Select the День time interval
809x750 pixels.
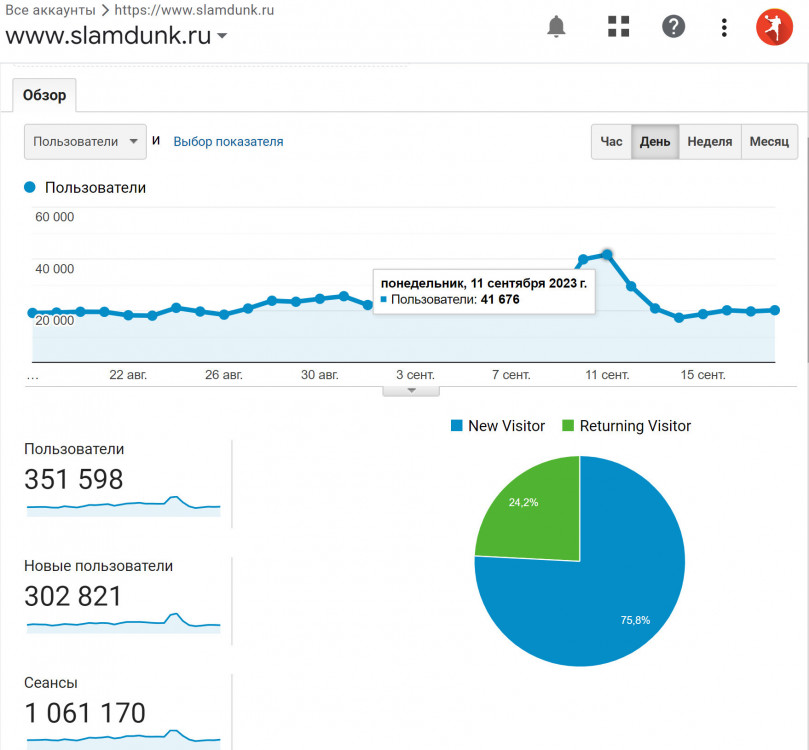[x=655, y=142]
